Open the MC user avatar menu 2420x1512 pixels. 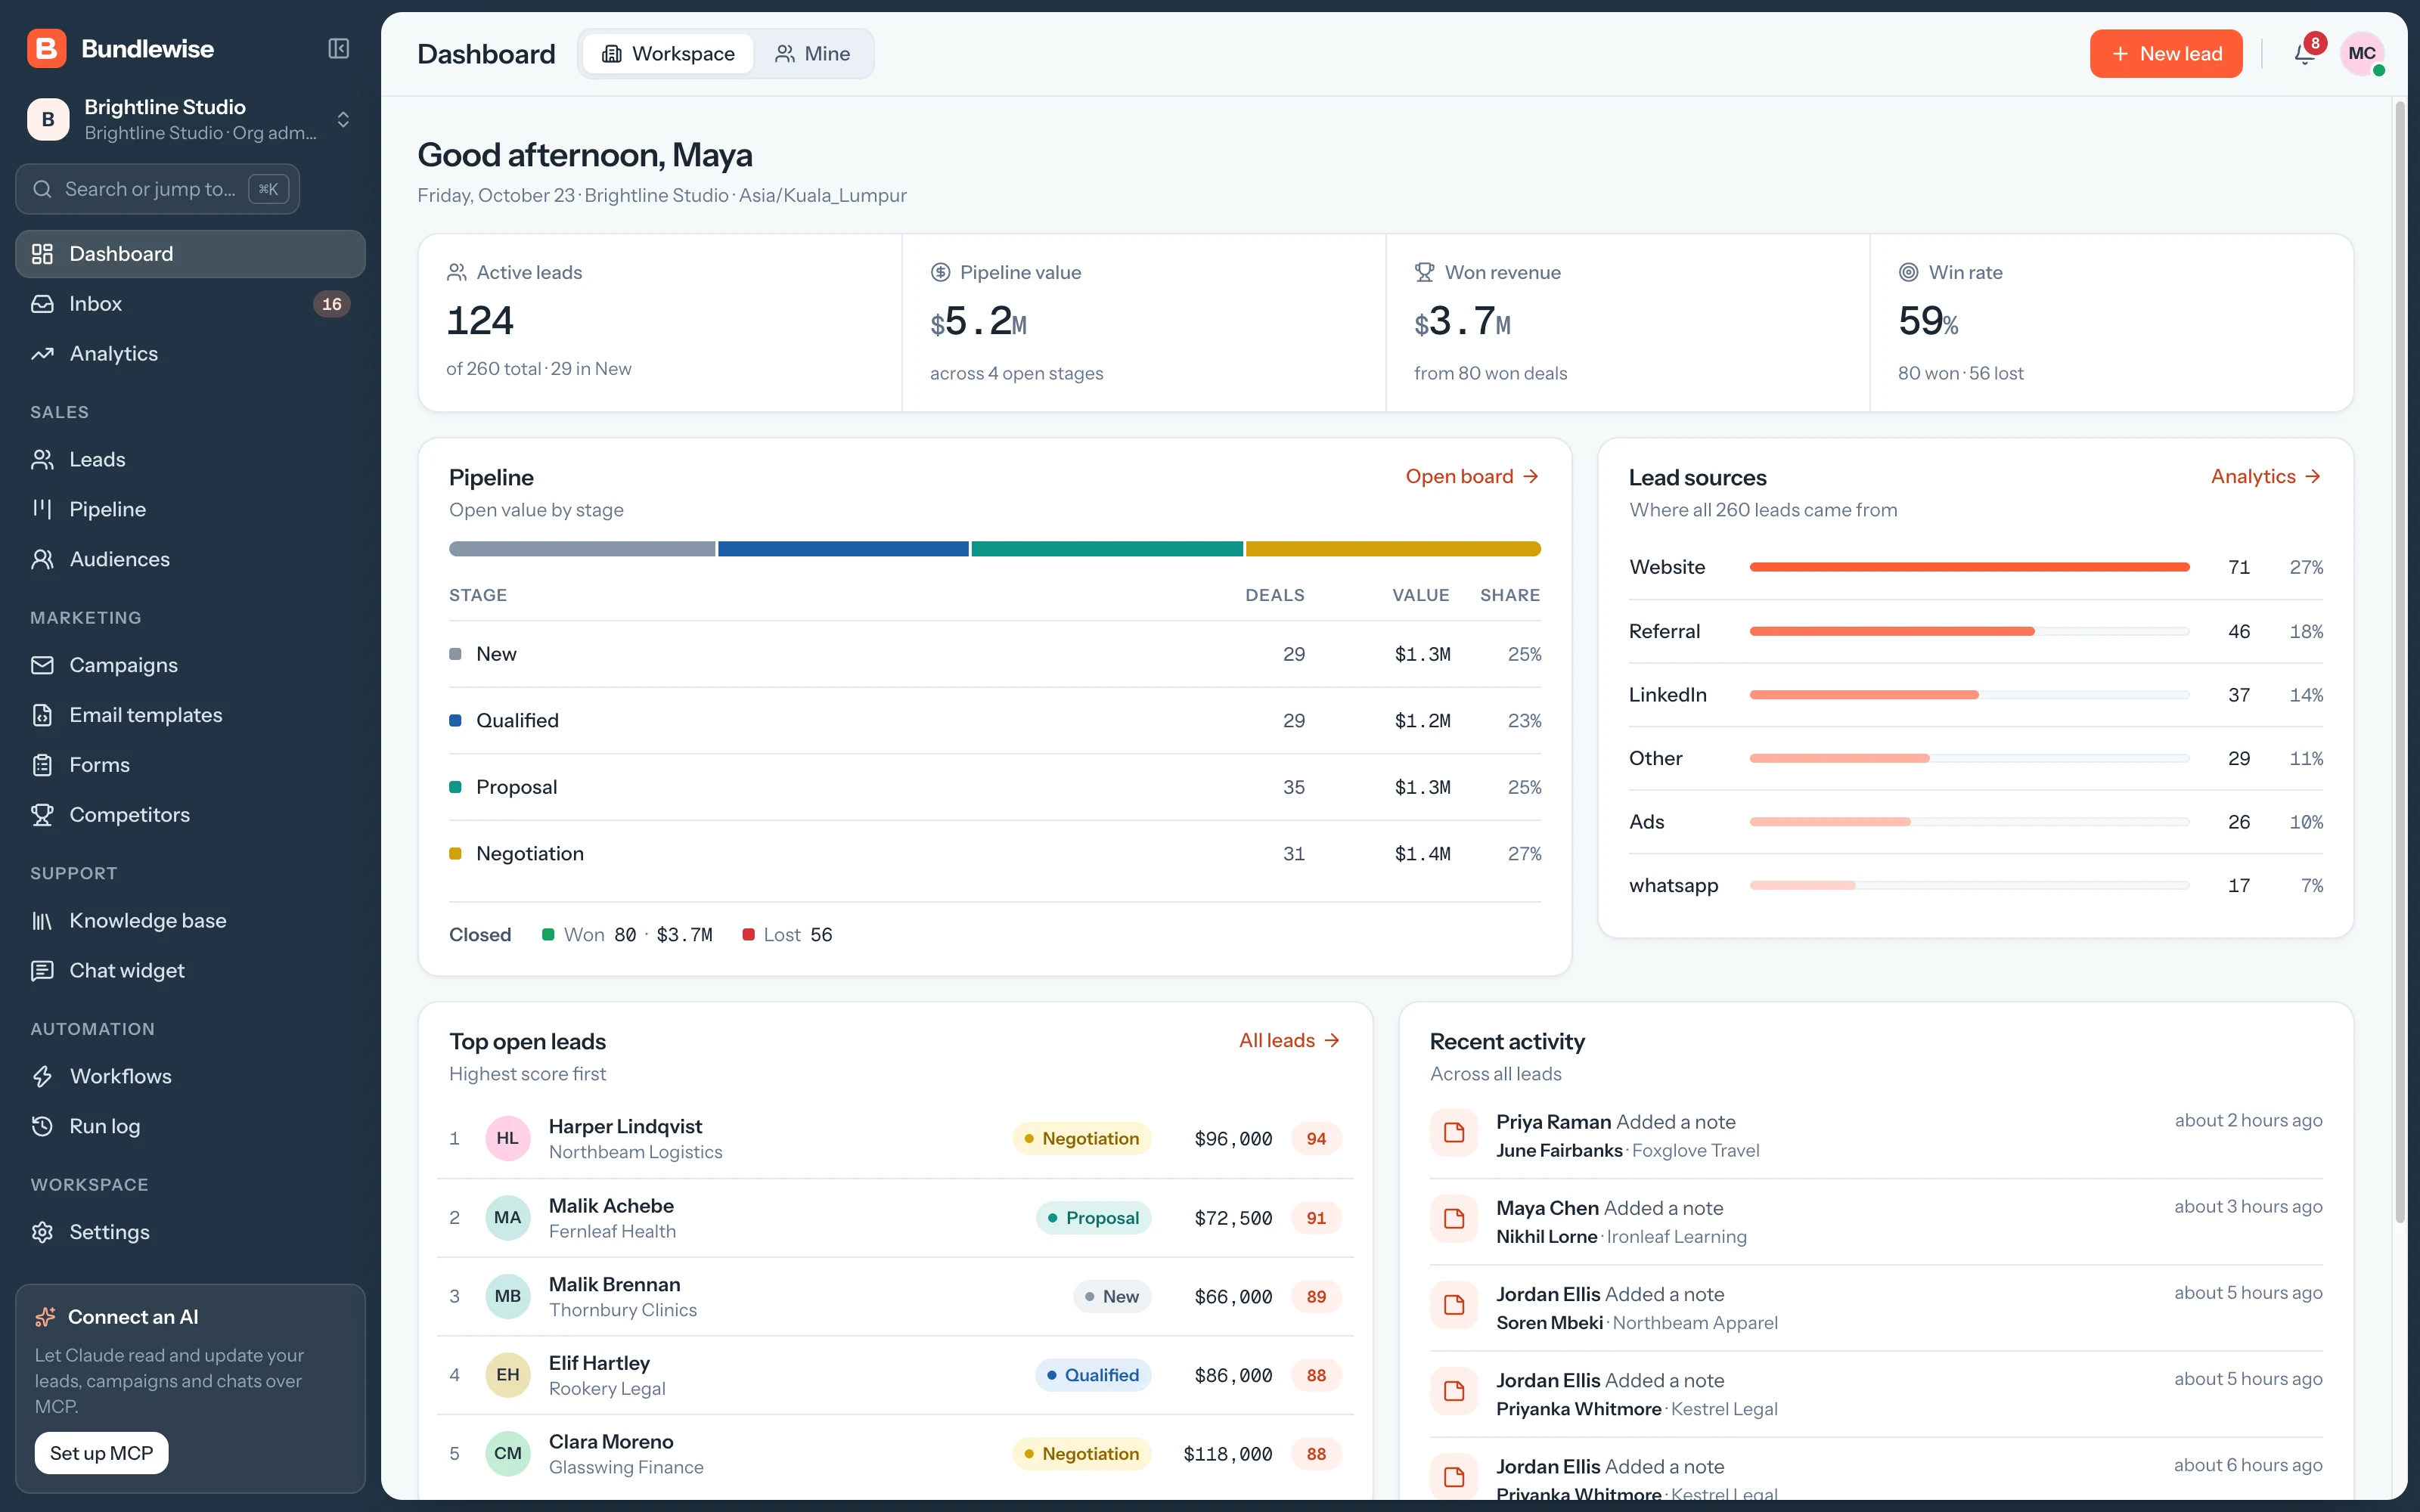pos(2362,54)
